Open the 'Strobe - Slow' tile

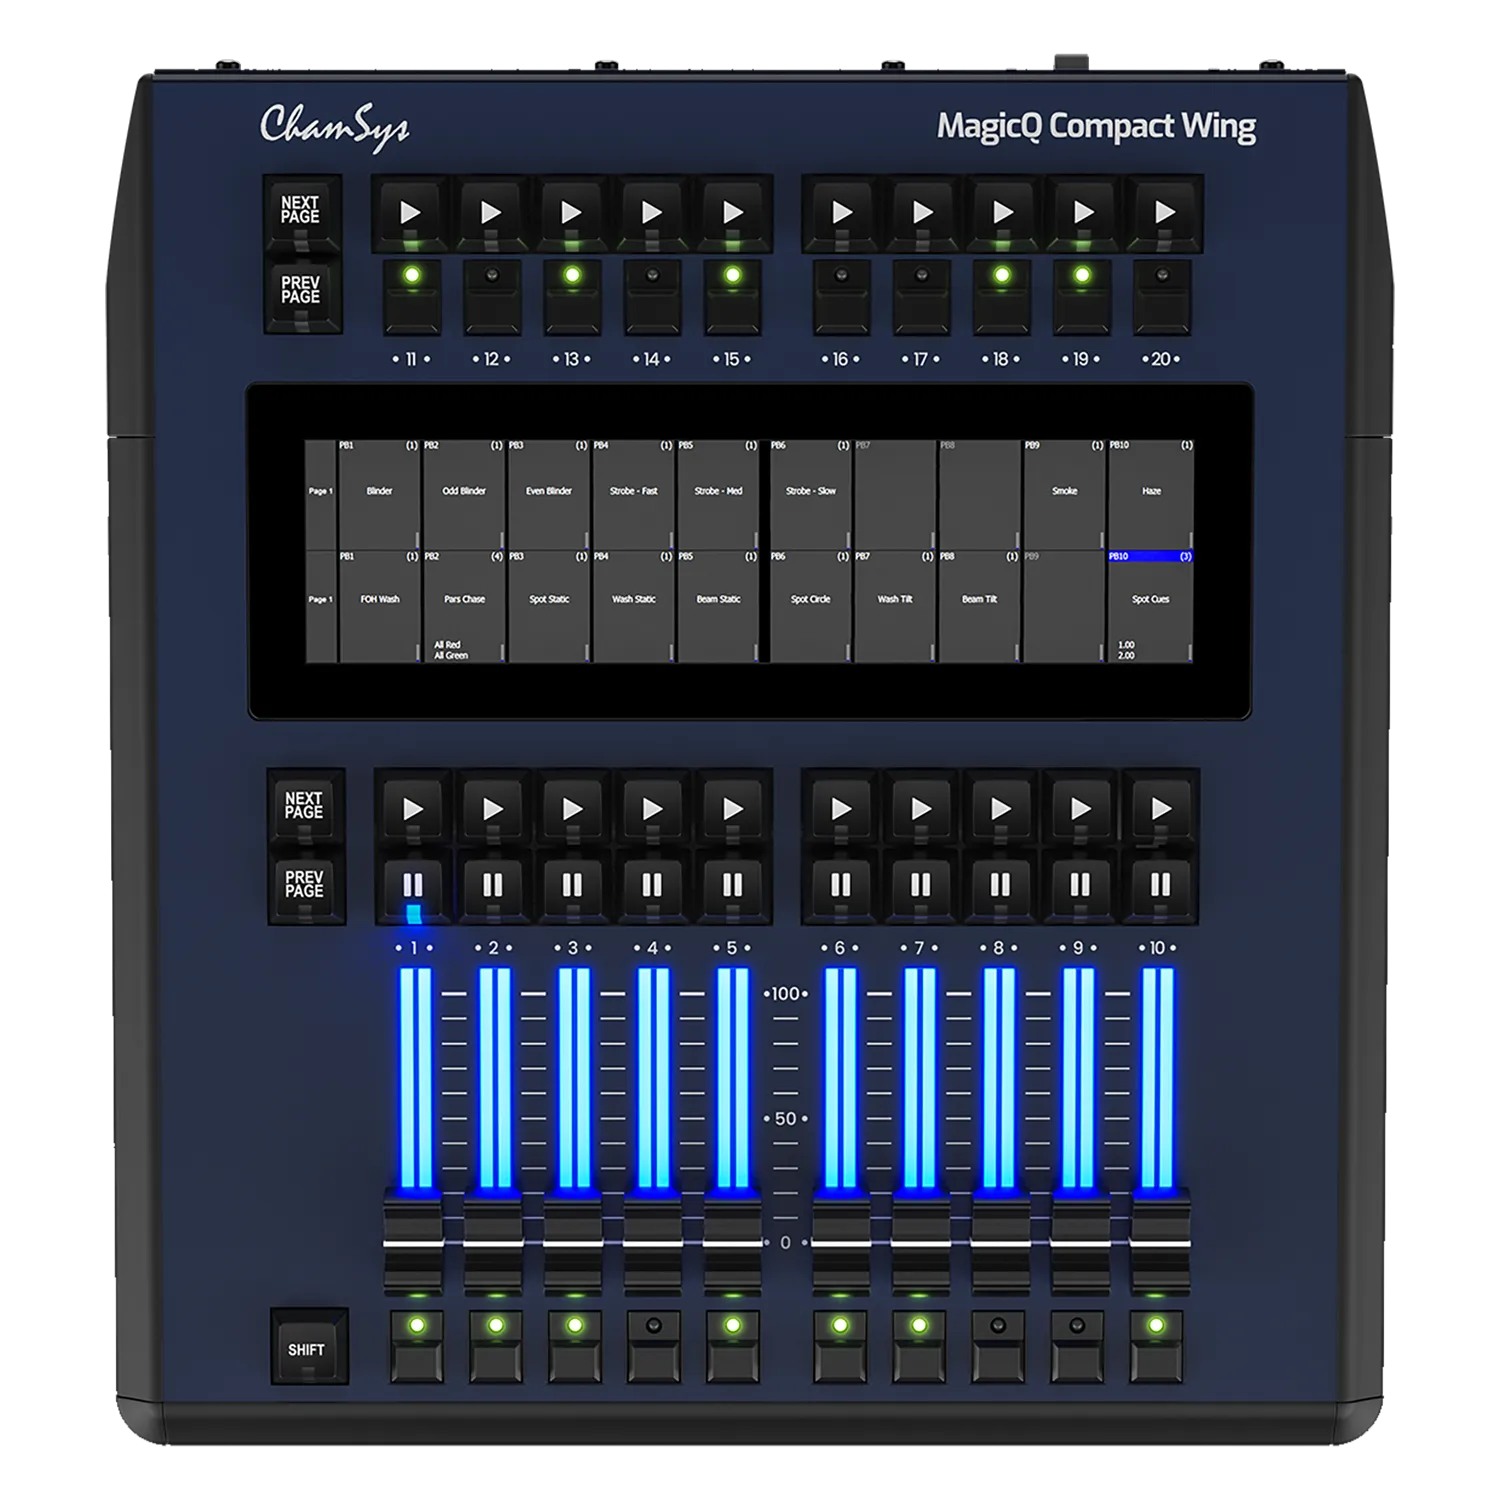tap(811, 495)
